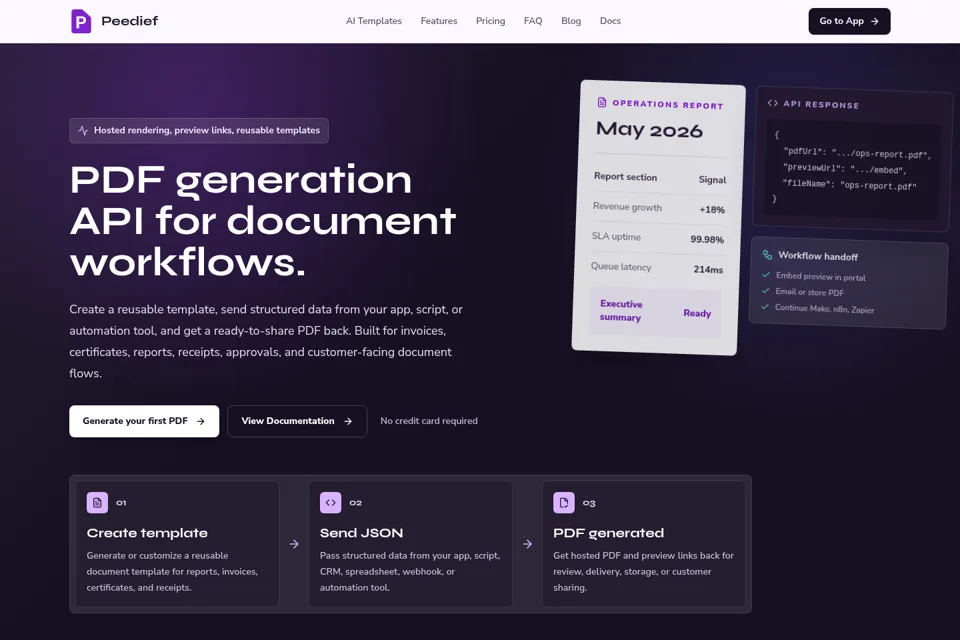The image size is (960, 640).
Task: Click the Create template heading
Action: pyautogui.click(x=147, y=533)
